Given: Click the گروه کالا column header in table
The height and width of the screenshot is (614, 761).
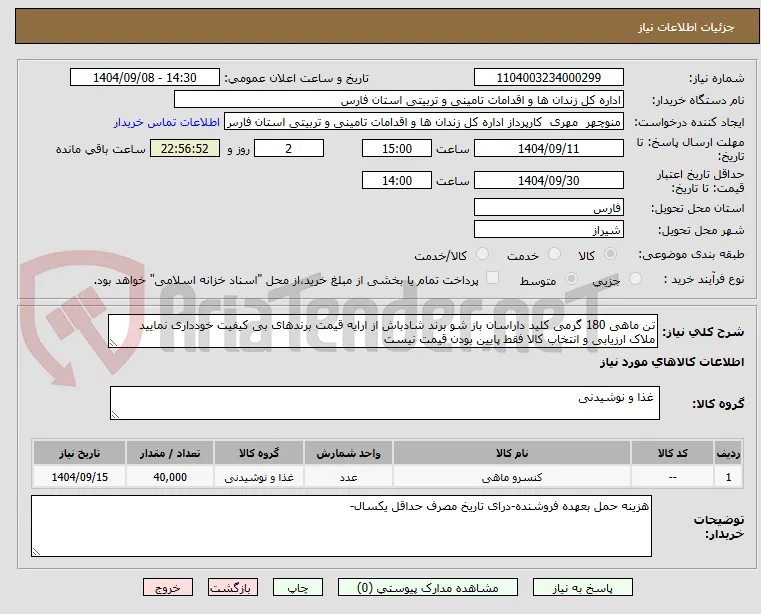Looking at the screenshot, I should point(259,453).
